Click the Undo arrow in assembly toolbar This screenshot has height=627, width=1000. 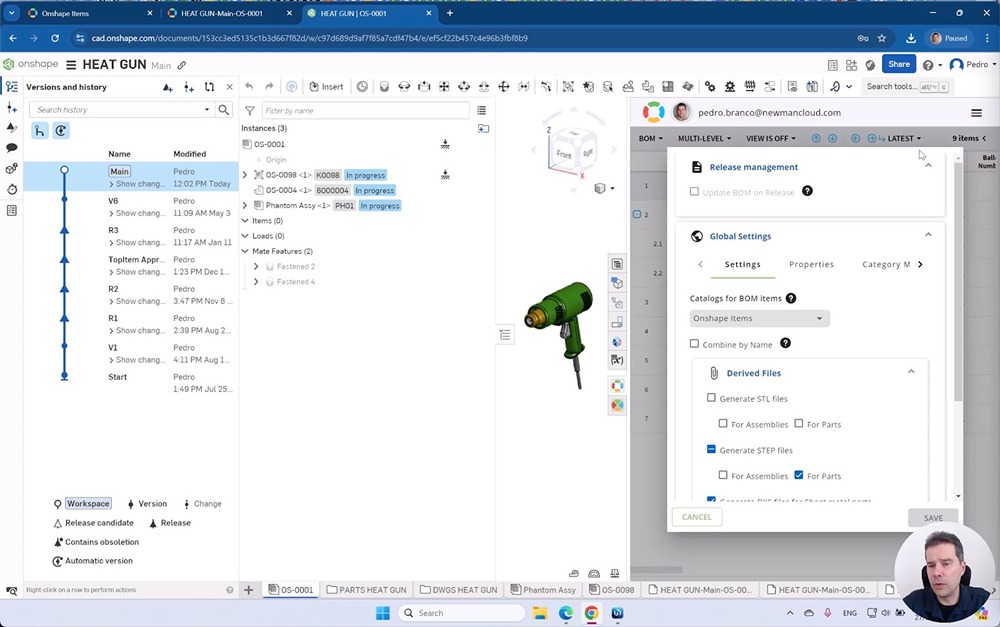pyautogui.click(x=249, y=87)
